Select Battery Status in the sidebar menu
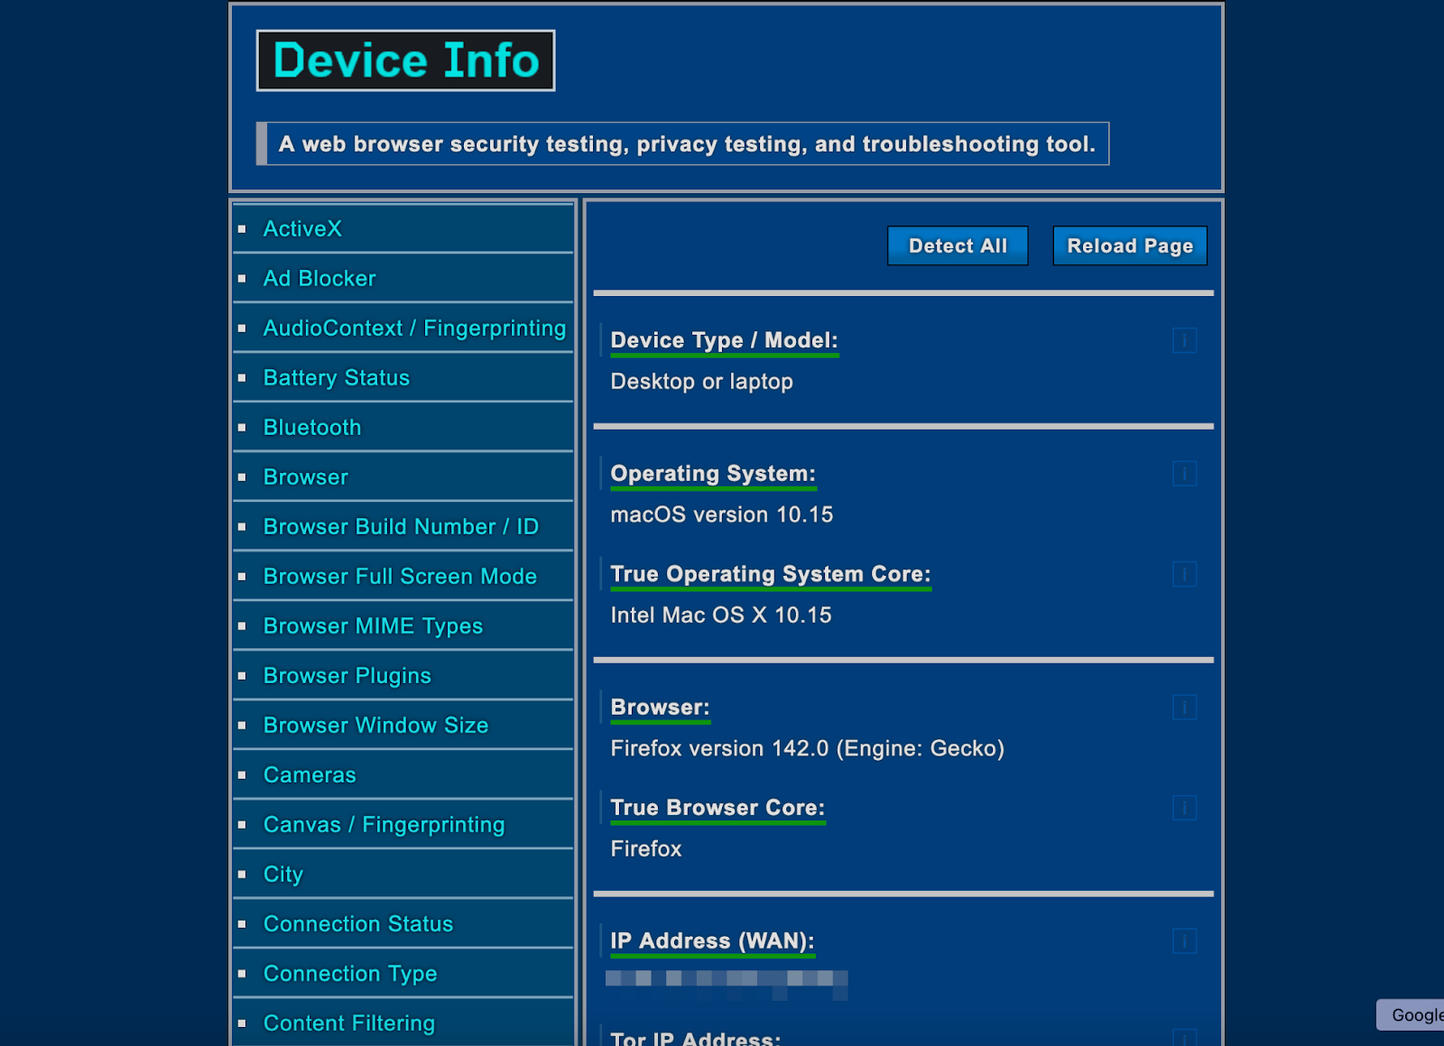This screenshot has height=1046, width=1444. click(x=336, y=377)
